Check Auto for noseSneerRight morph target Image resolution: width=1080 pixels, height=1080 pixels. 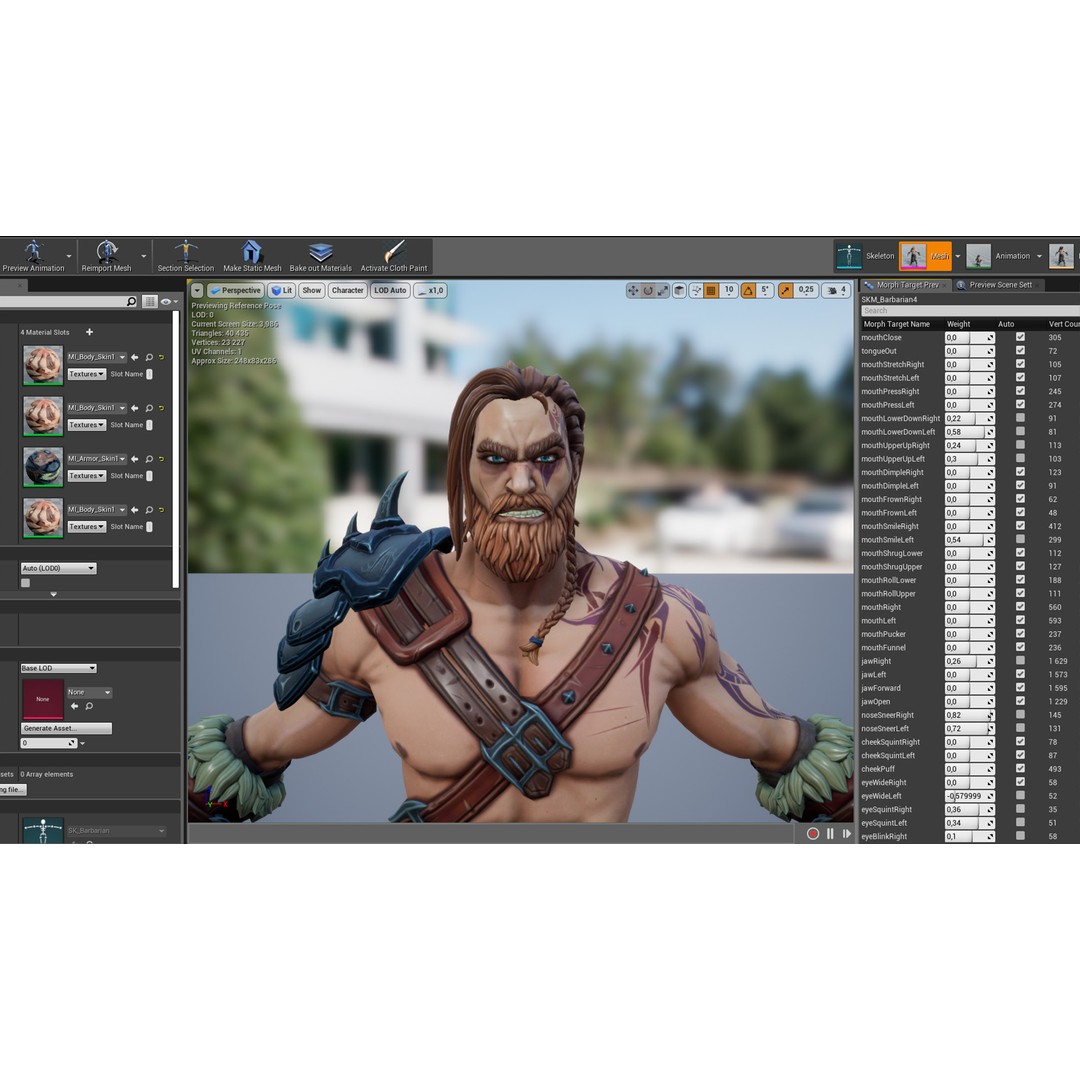(1020, 715)
